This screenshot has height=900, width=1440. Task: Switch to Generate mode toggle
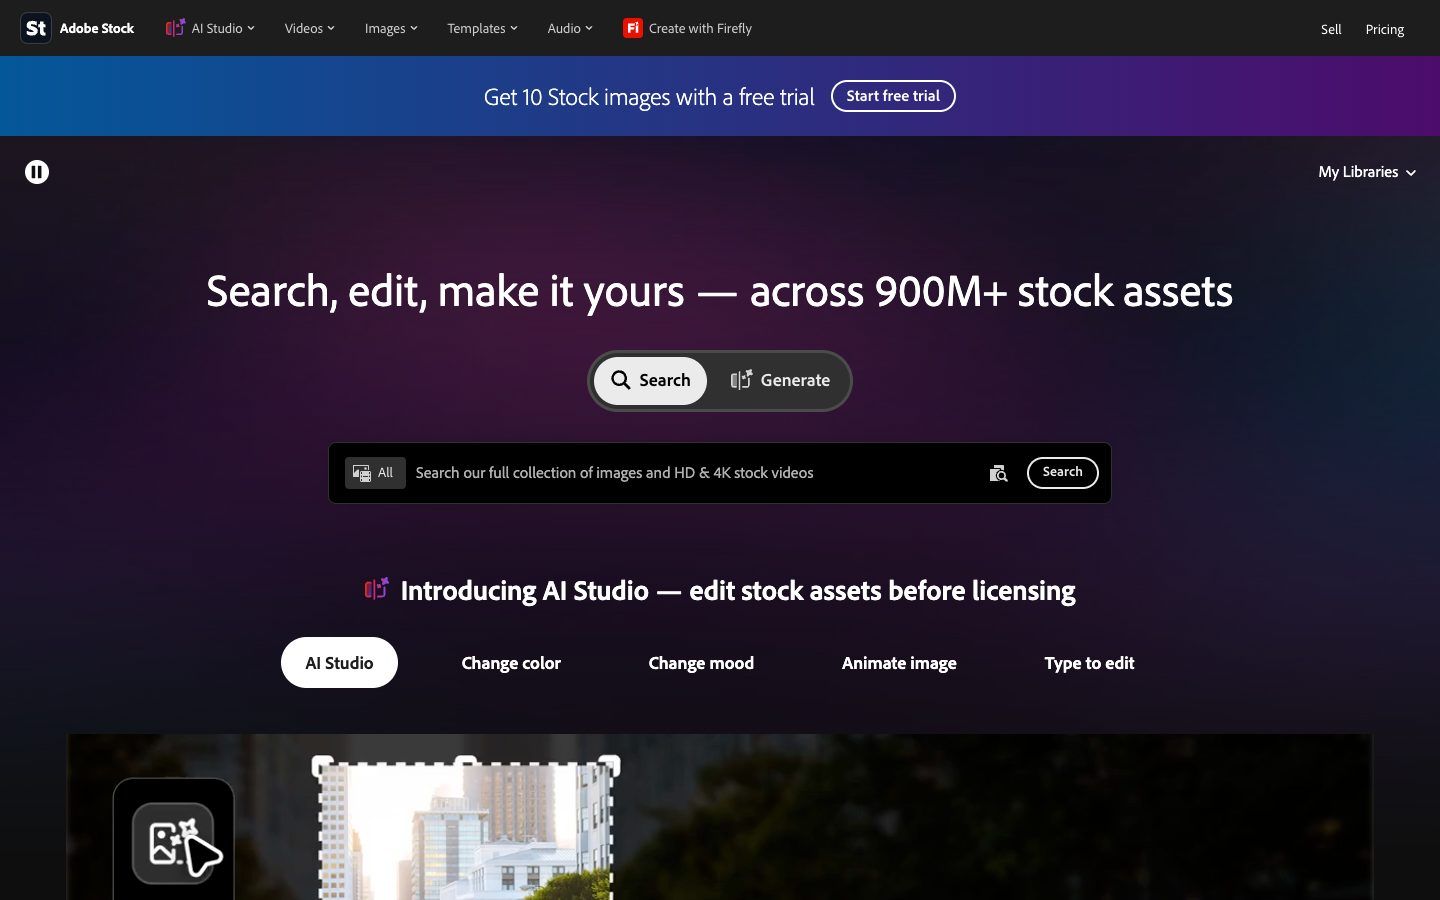coord(780,380)
